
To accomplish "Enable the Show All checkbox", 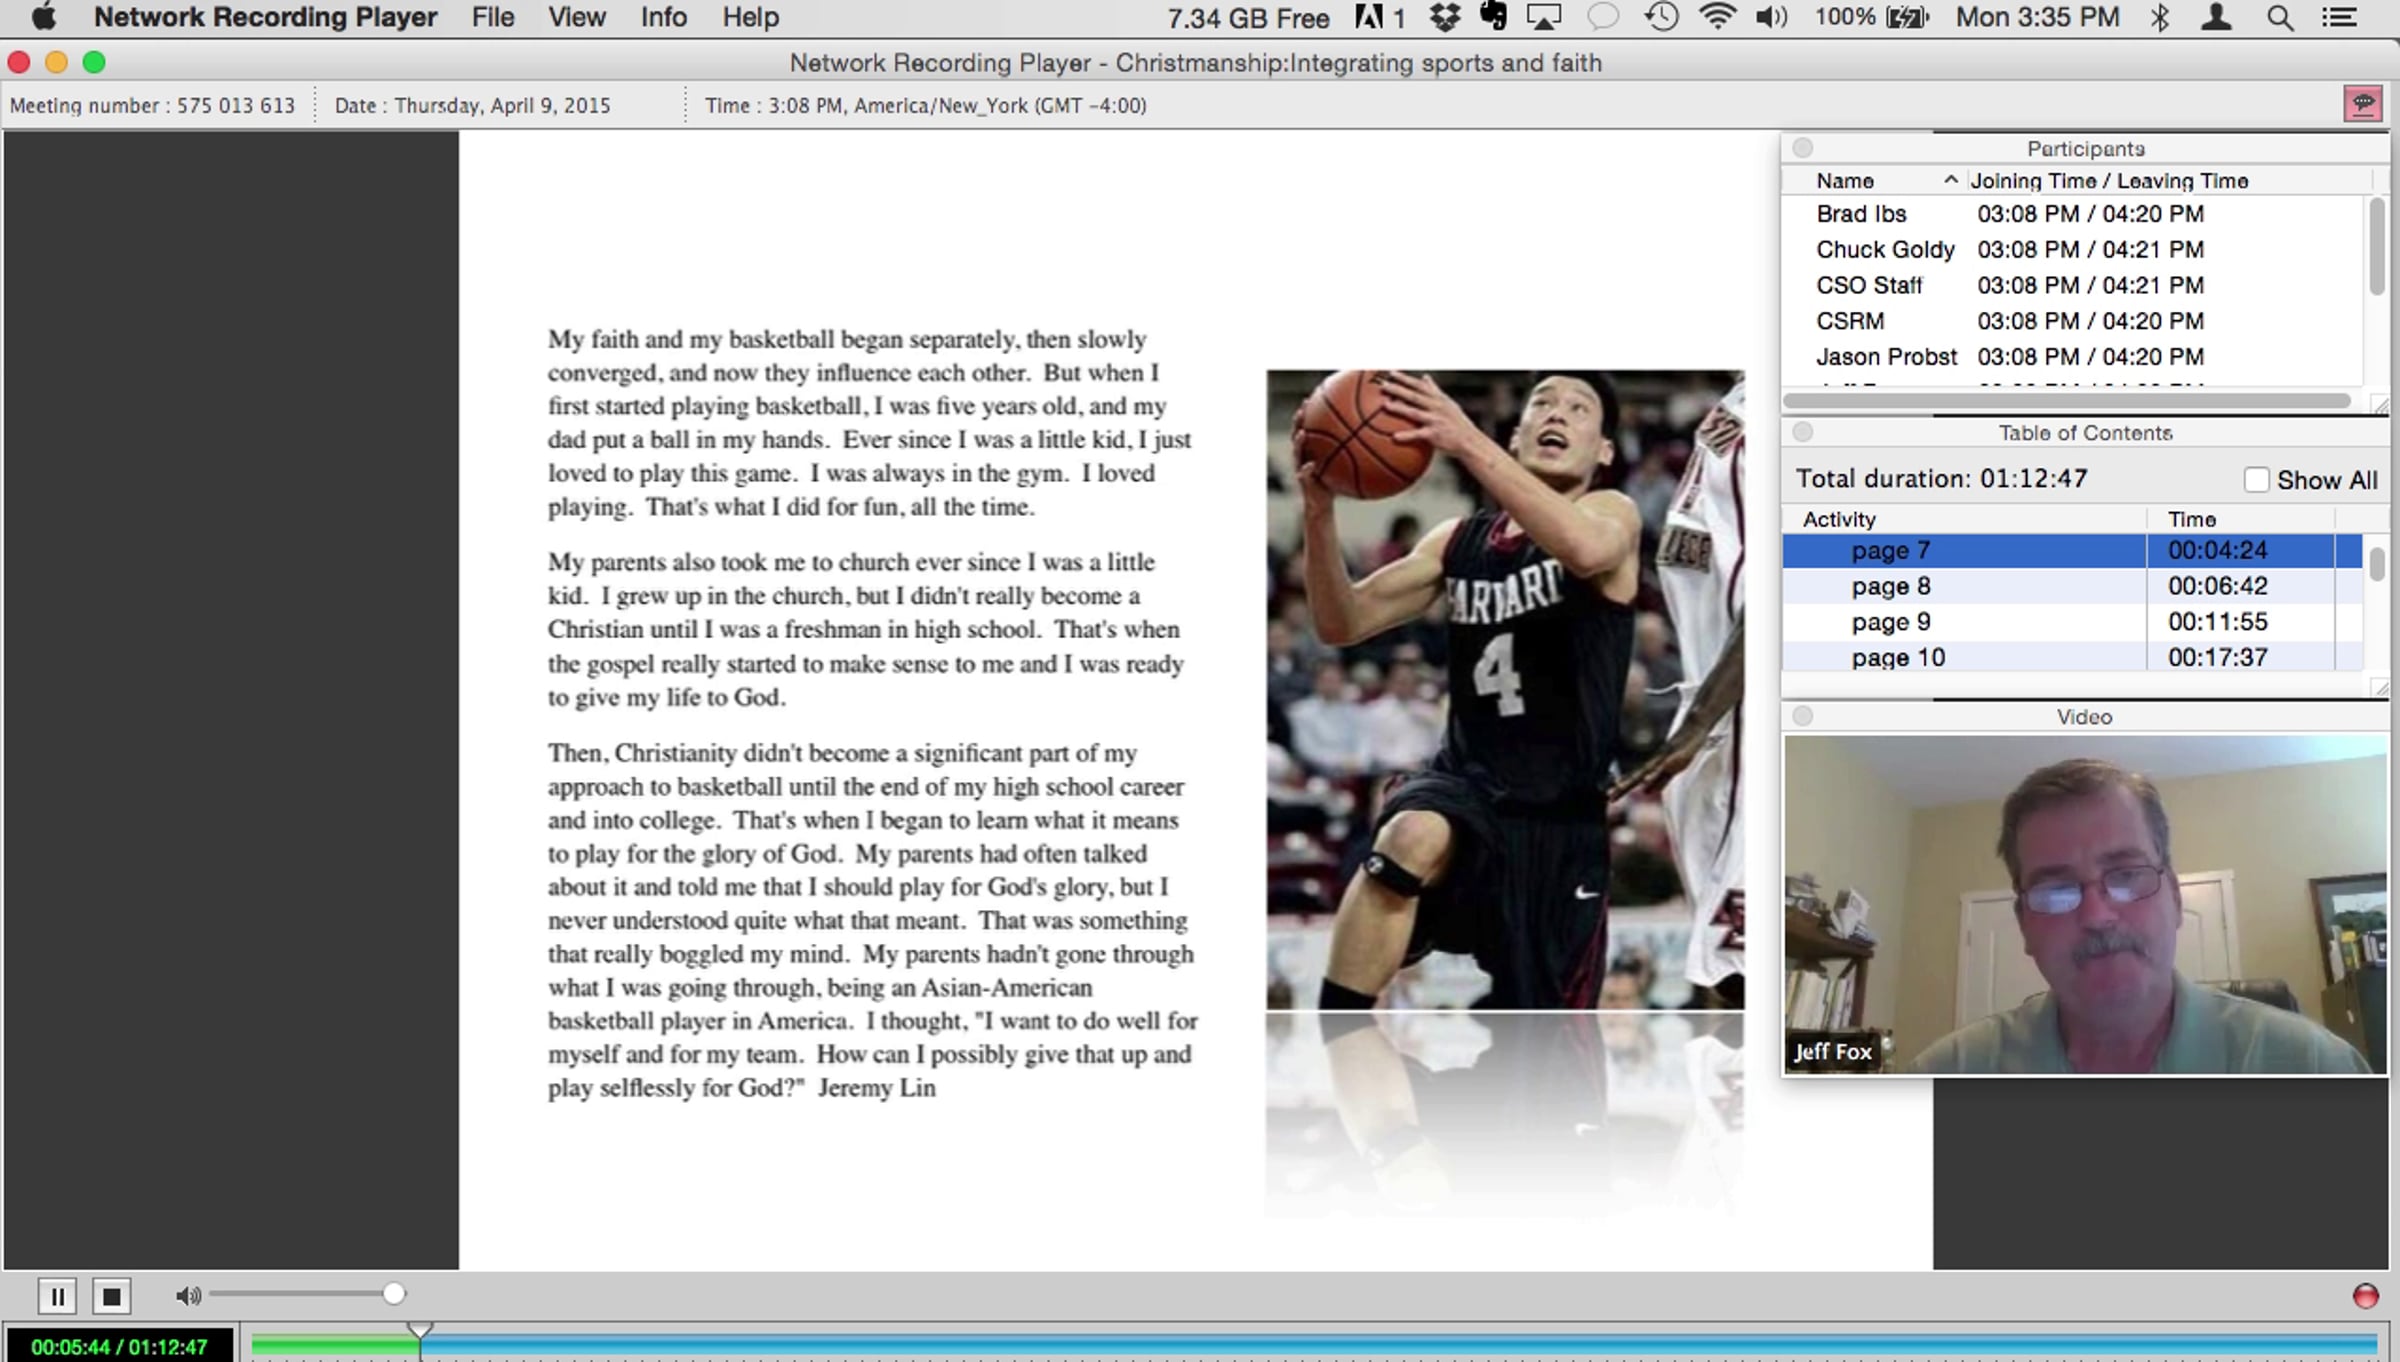I will tap(2256, 480).
